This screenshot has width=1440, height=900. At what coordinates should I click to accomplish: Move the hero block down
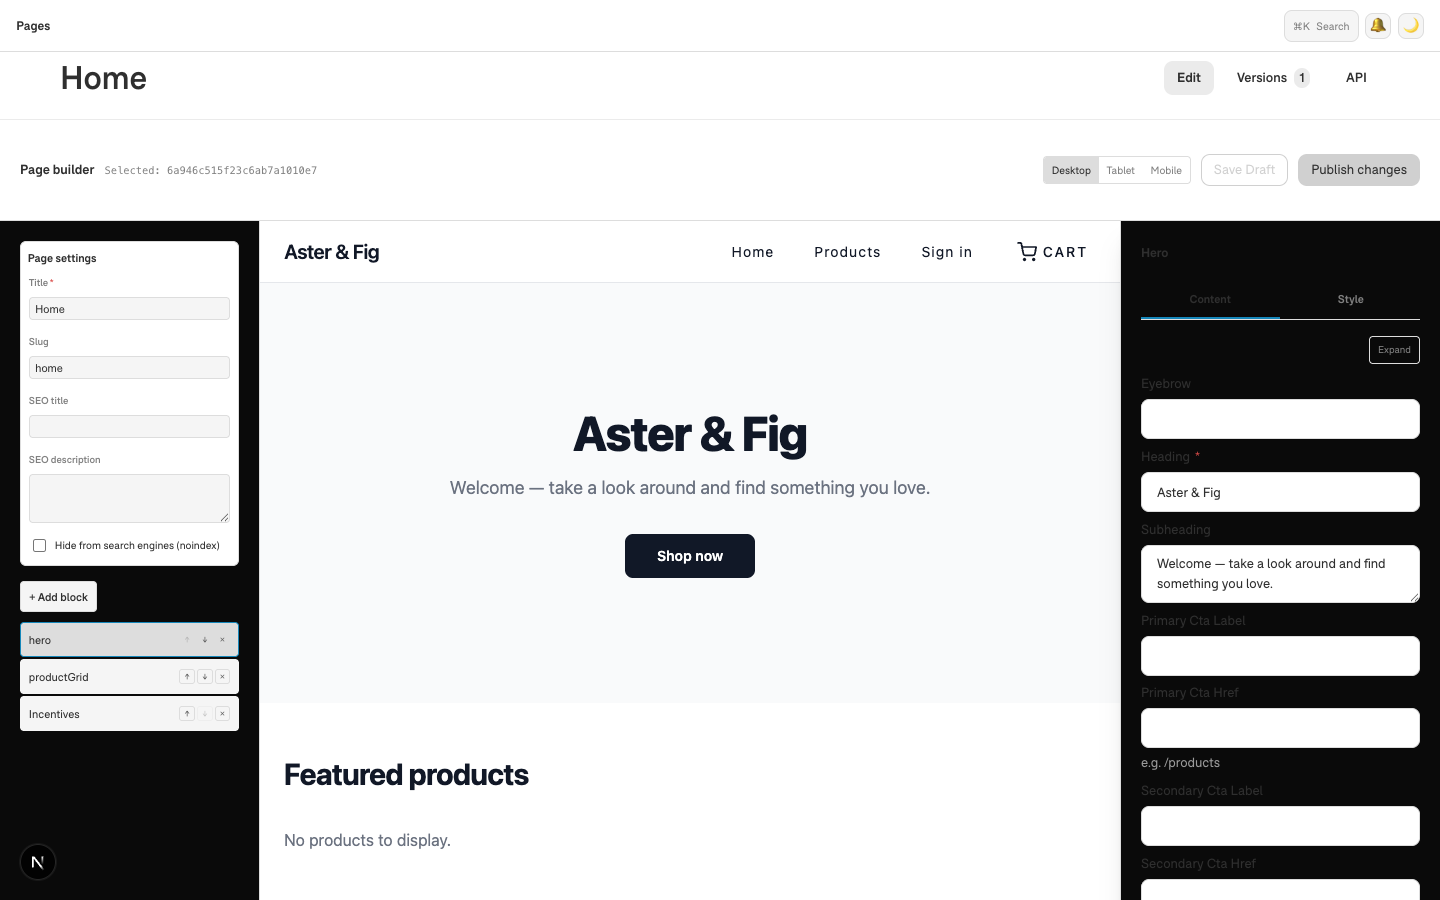tap(205, 640)
